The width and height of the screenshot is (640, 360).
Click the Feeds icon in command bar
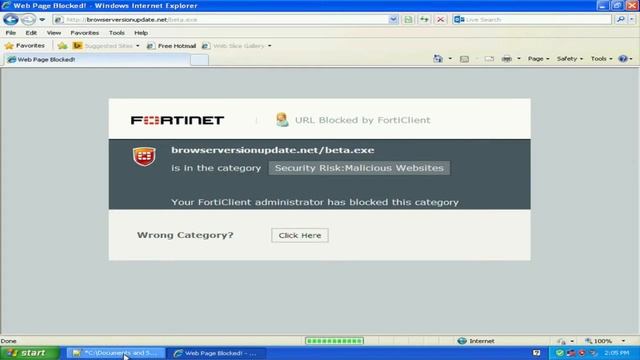click(x=464, y=59)
